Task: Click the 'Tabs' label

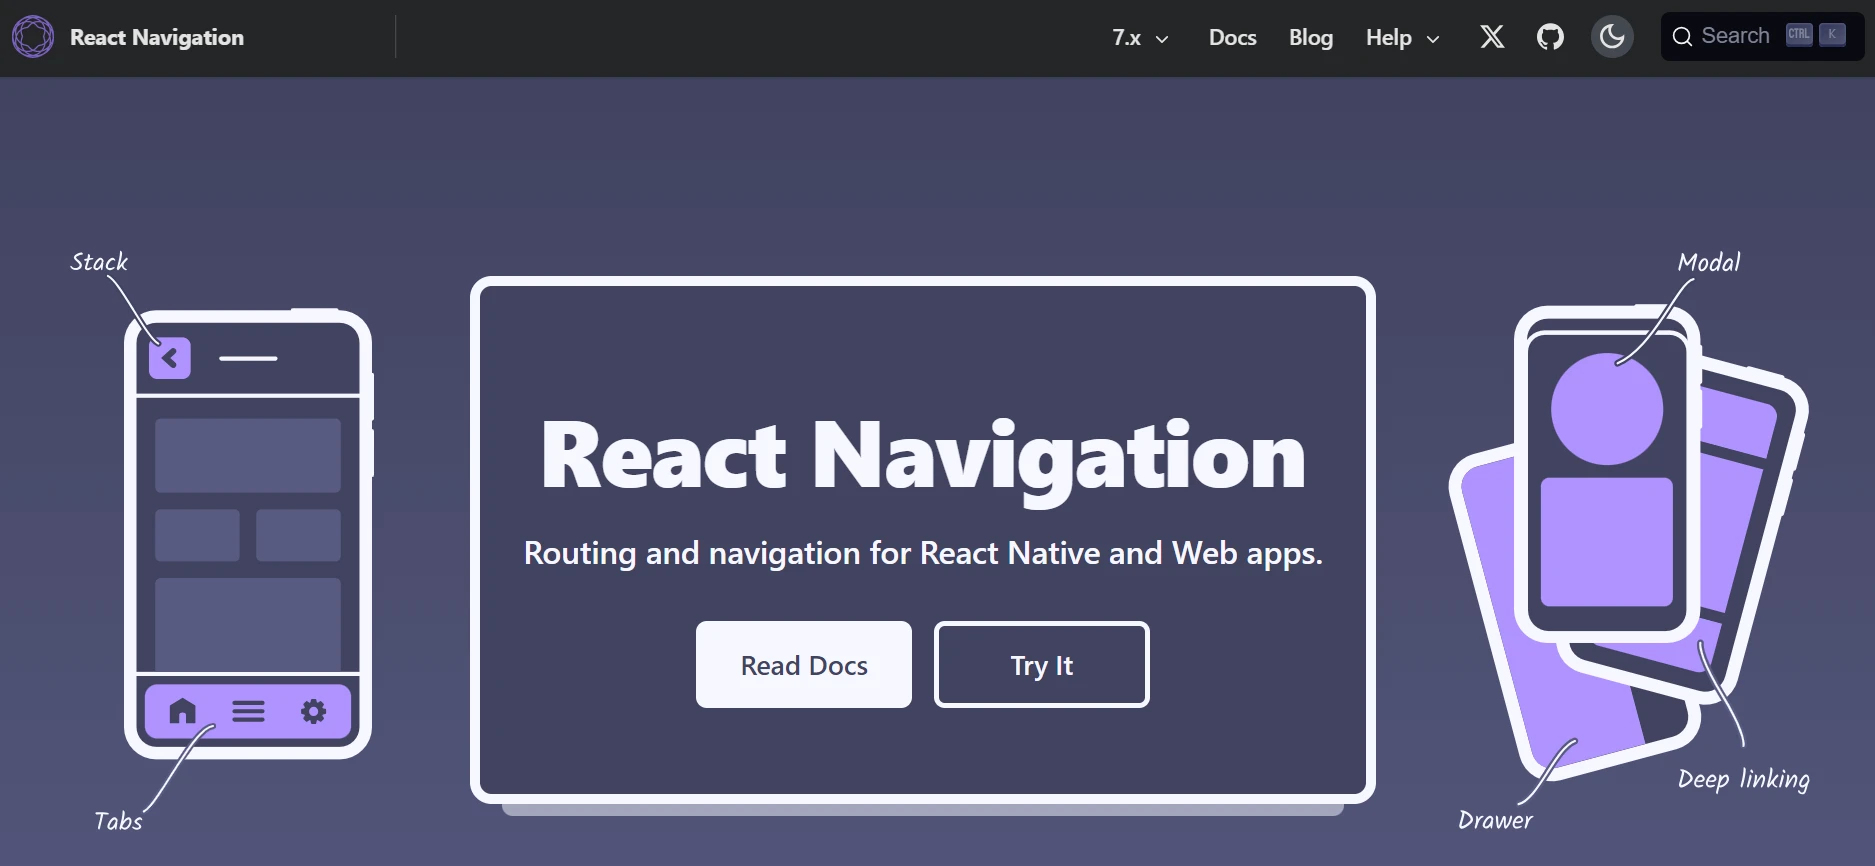Action: coord(118,821)
